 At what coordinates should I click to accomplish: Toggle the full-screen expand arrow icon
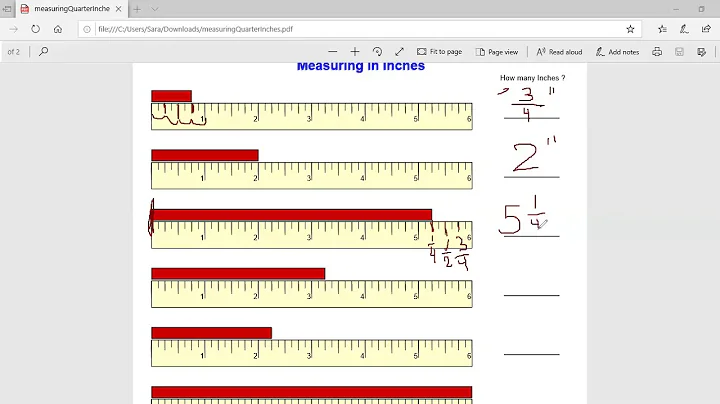click(x=399, y=51)
